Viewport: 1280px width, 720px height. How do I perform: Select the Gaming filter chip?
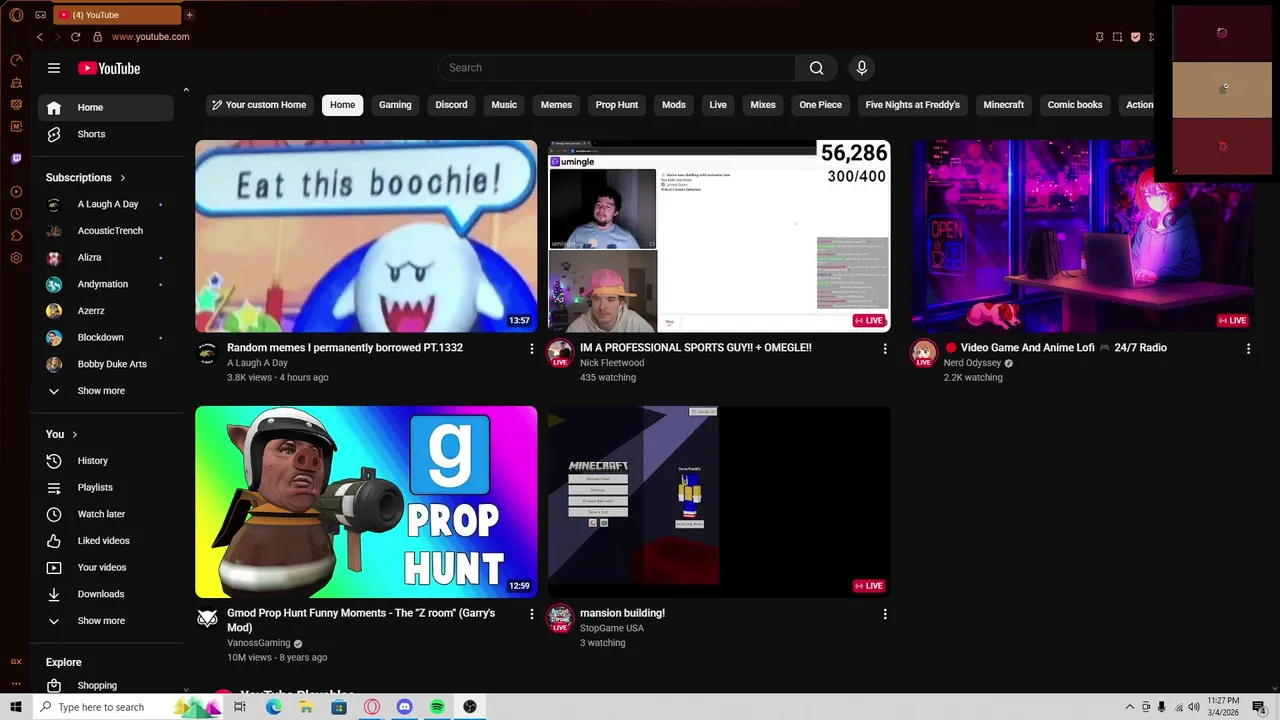pos(395,105)
